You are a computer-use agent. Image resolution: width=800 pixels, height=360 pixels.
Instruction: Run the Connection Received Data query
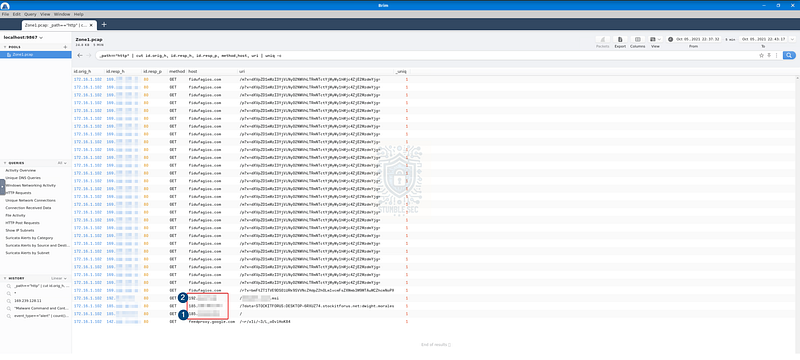(x=28, y=208)
